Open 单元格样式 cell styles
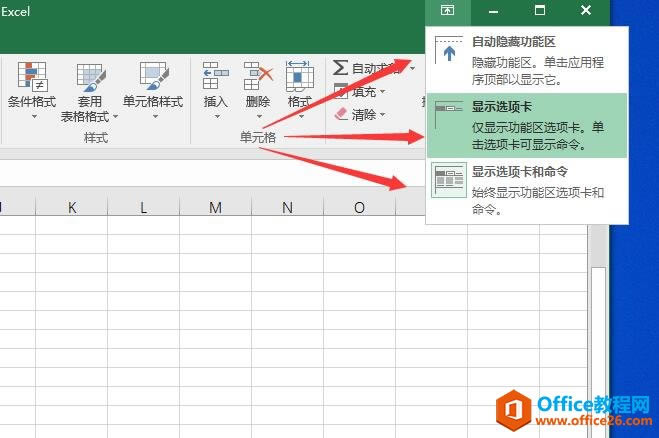Image resolution: width=659 pixels, height=438 pixels. click(153, 90)
